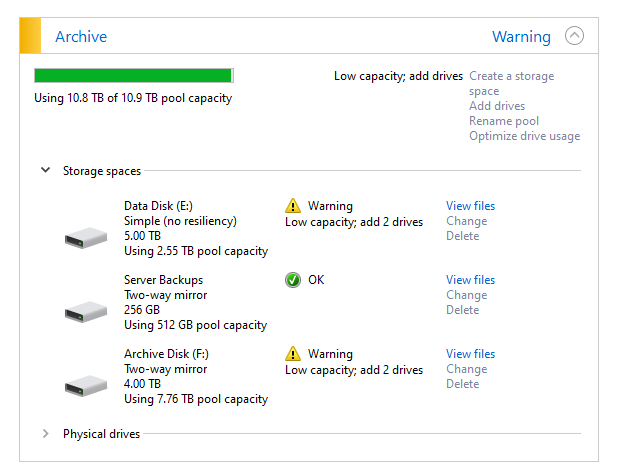The width and height of the screenshot is (618, 476).
Task: Click Delete for Data Disk (E:)
Action: coord(463,236)
